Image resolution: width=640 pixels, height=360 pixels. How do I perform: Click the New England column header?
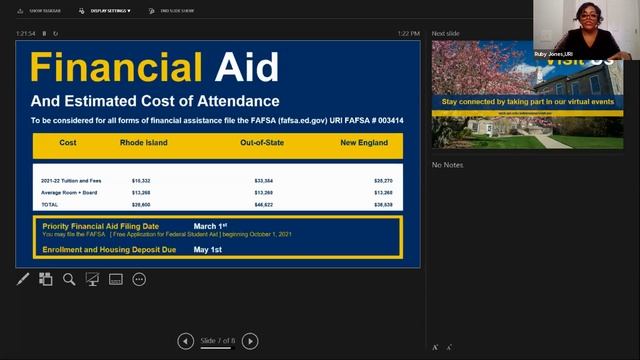(364, 143)
